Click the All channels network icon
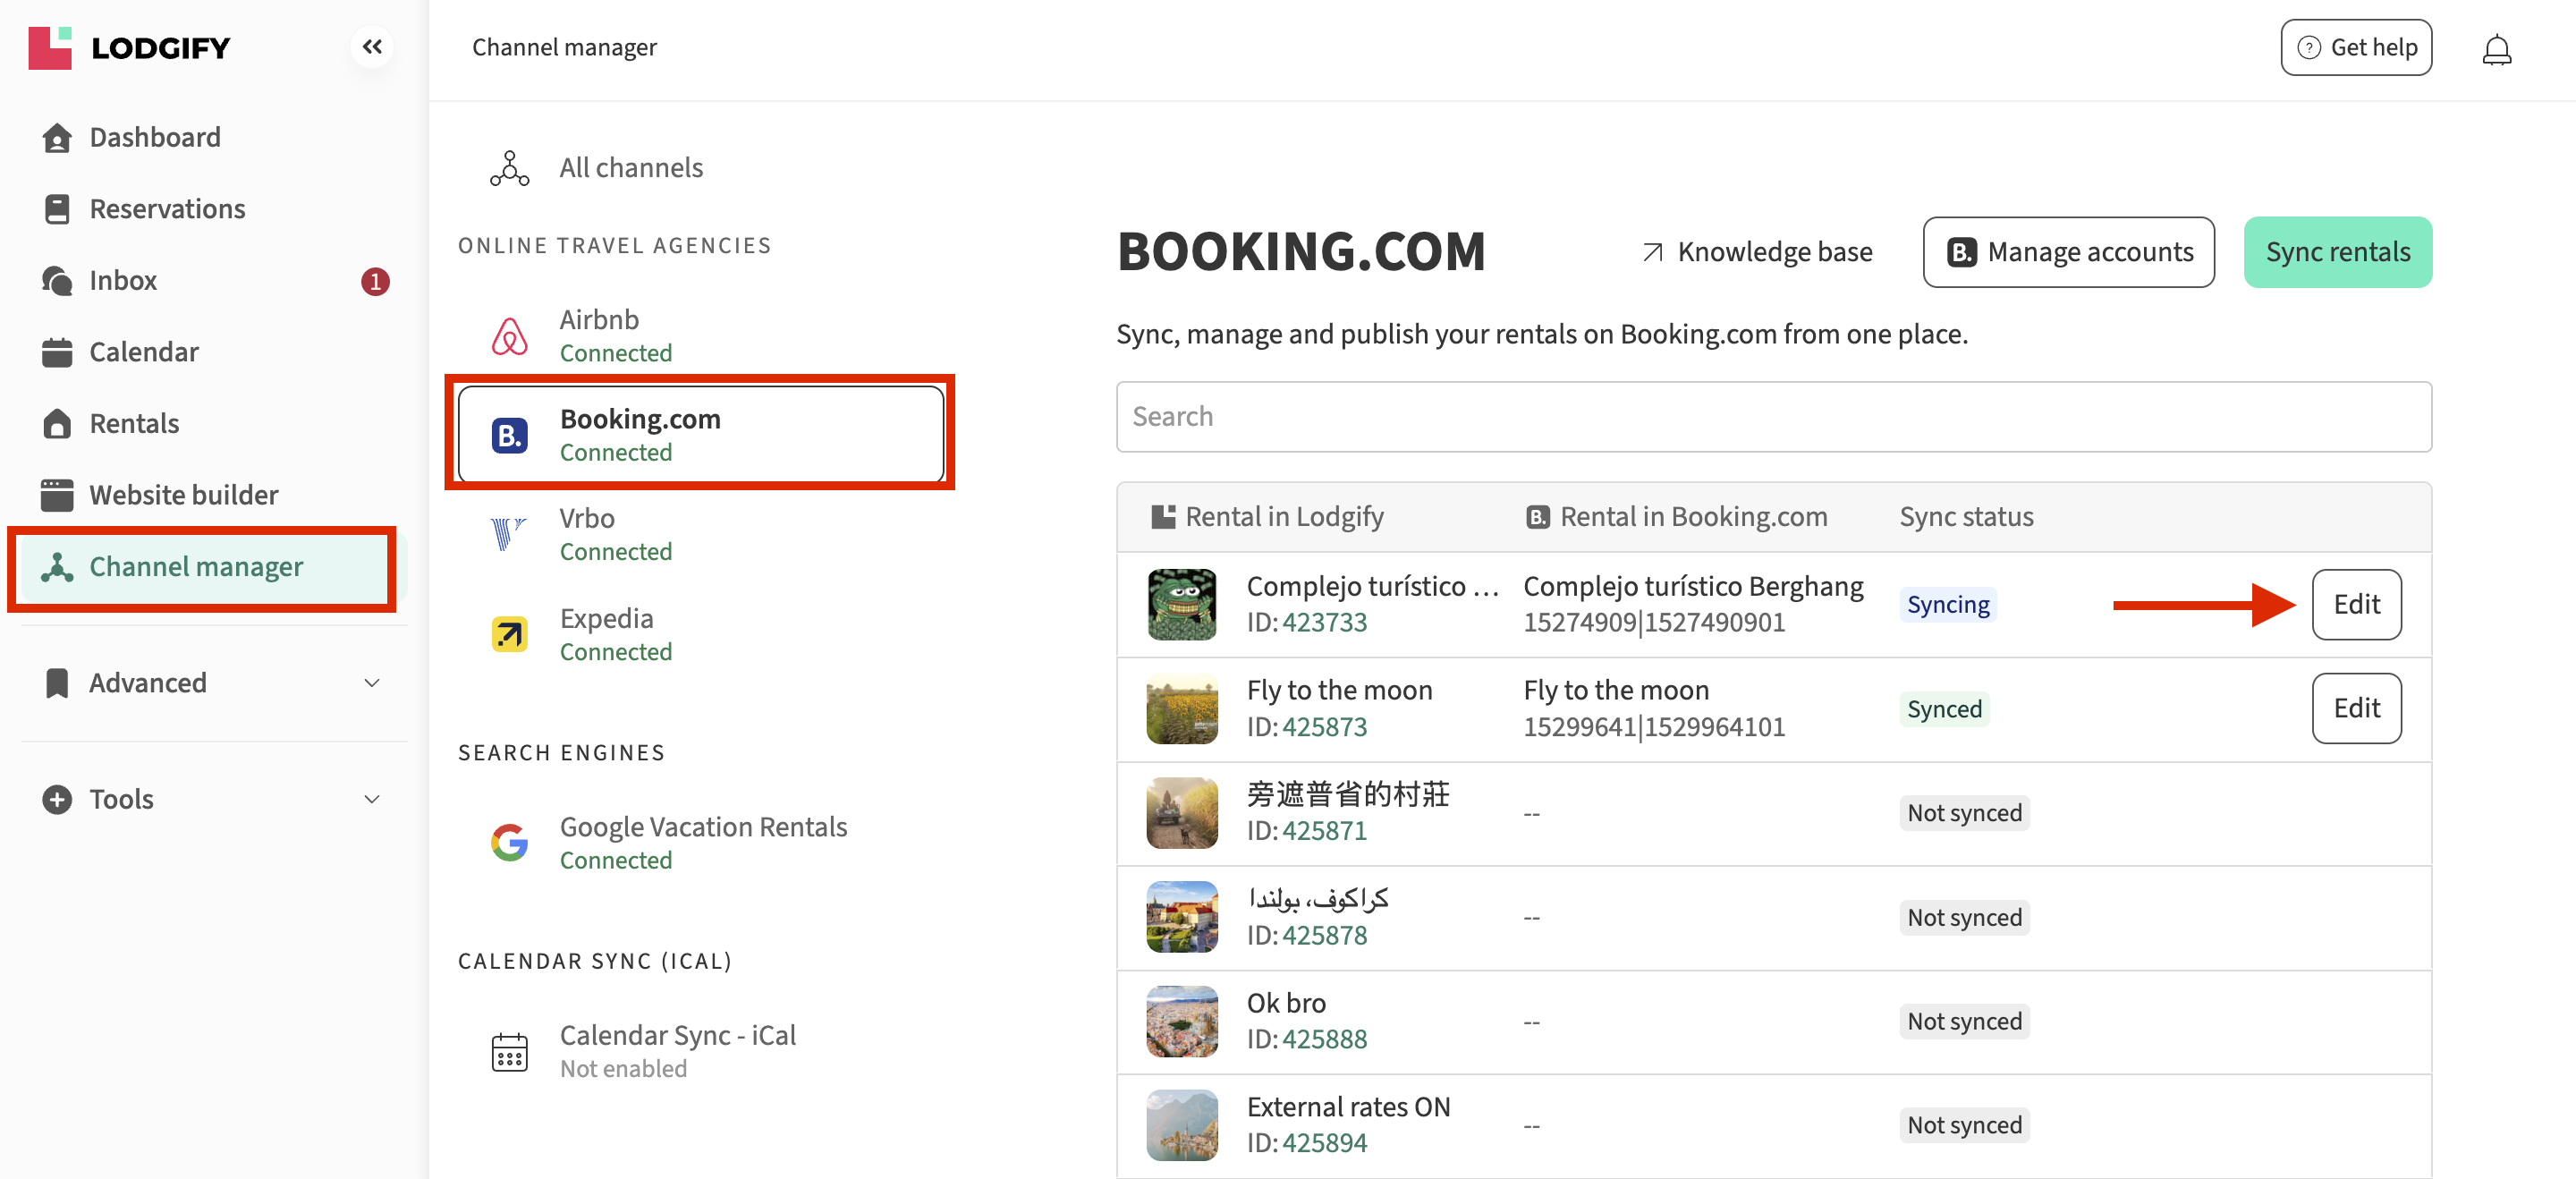 tap(509, 168)
